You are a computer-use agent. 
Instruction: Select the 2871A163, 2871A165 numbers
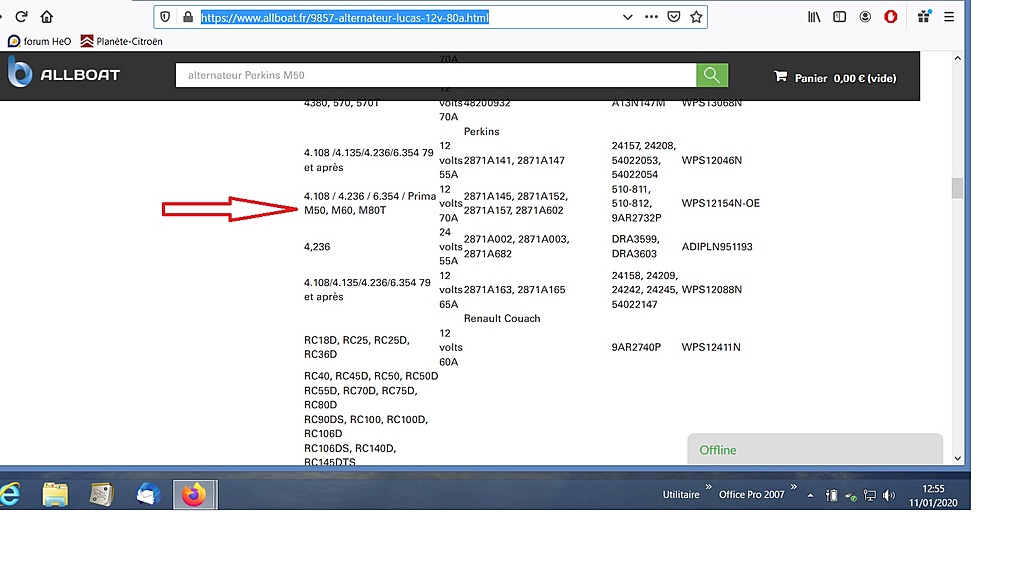[x=514, y=289]
